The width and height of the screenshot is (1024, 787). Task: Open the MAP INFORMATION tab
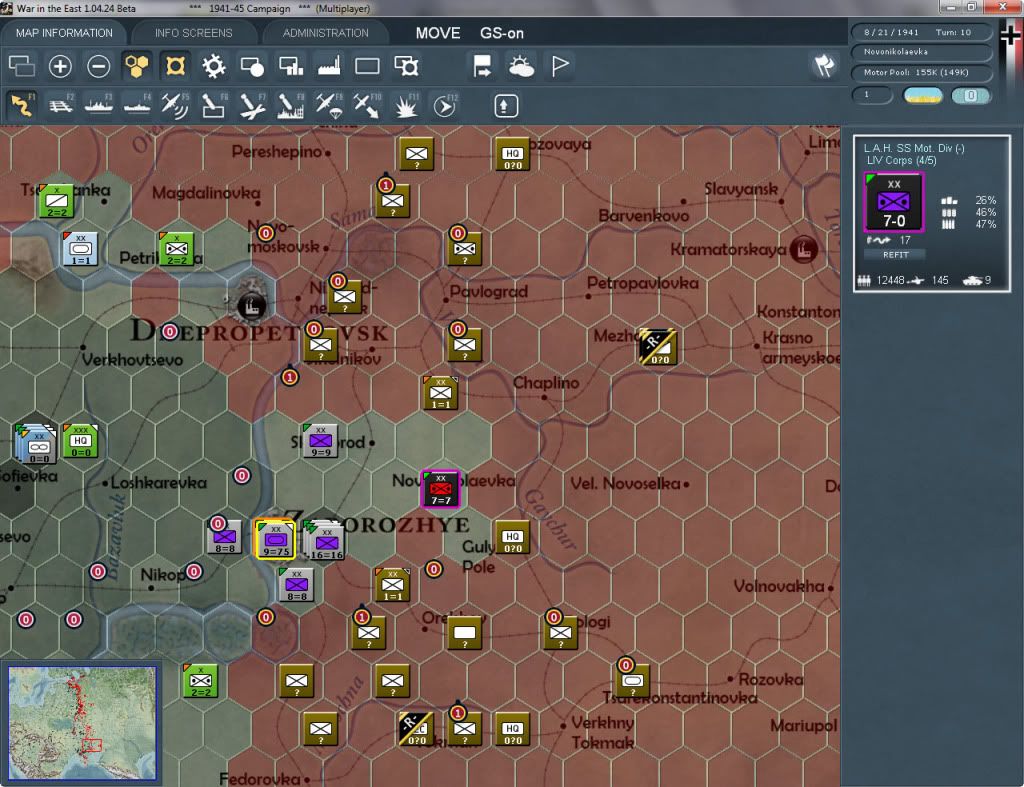click(x=64, y=33)
